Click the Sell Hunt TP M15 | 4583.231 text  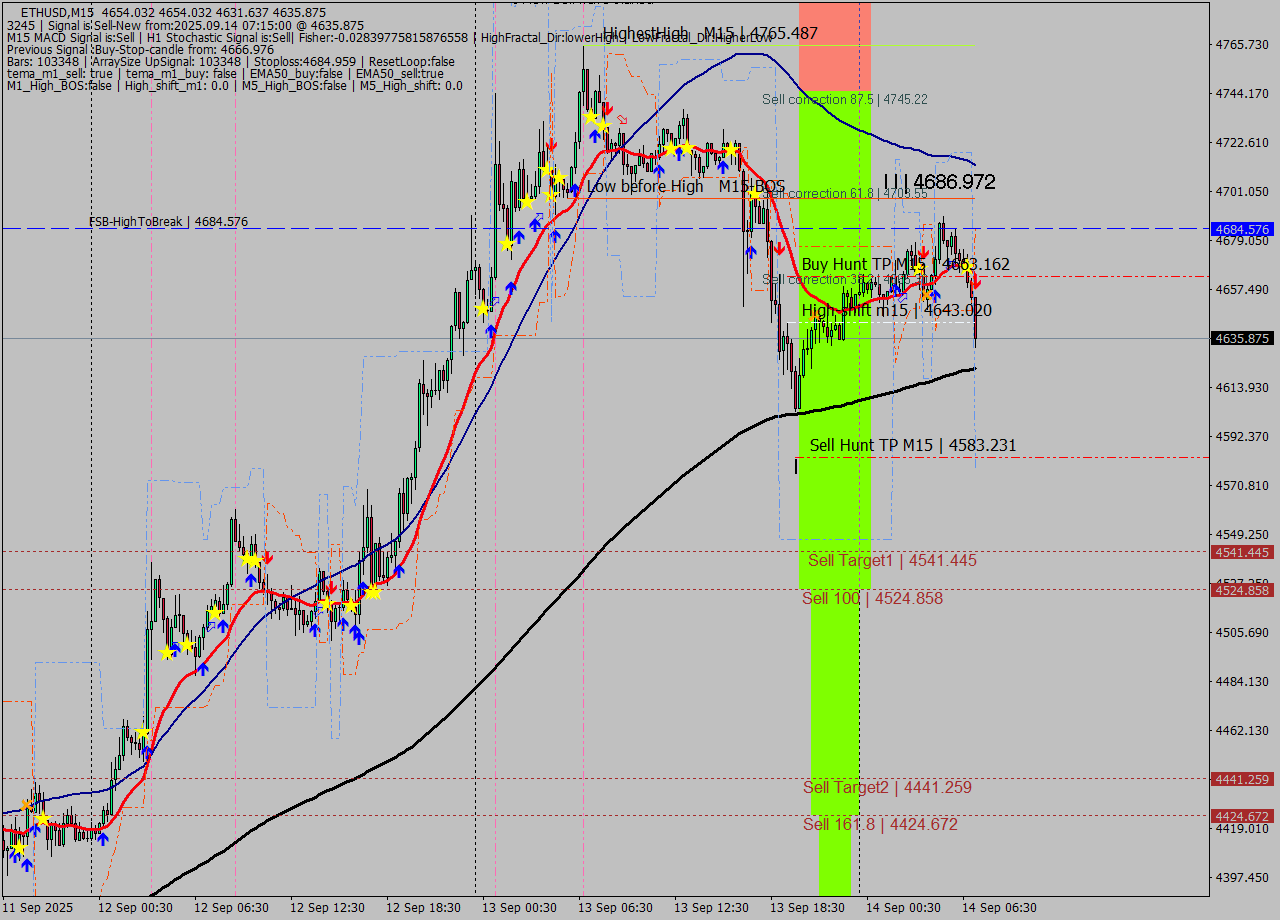click(x=915, y=445)
